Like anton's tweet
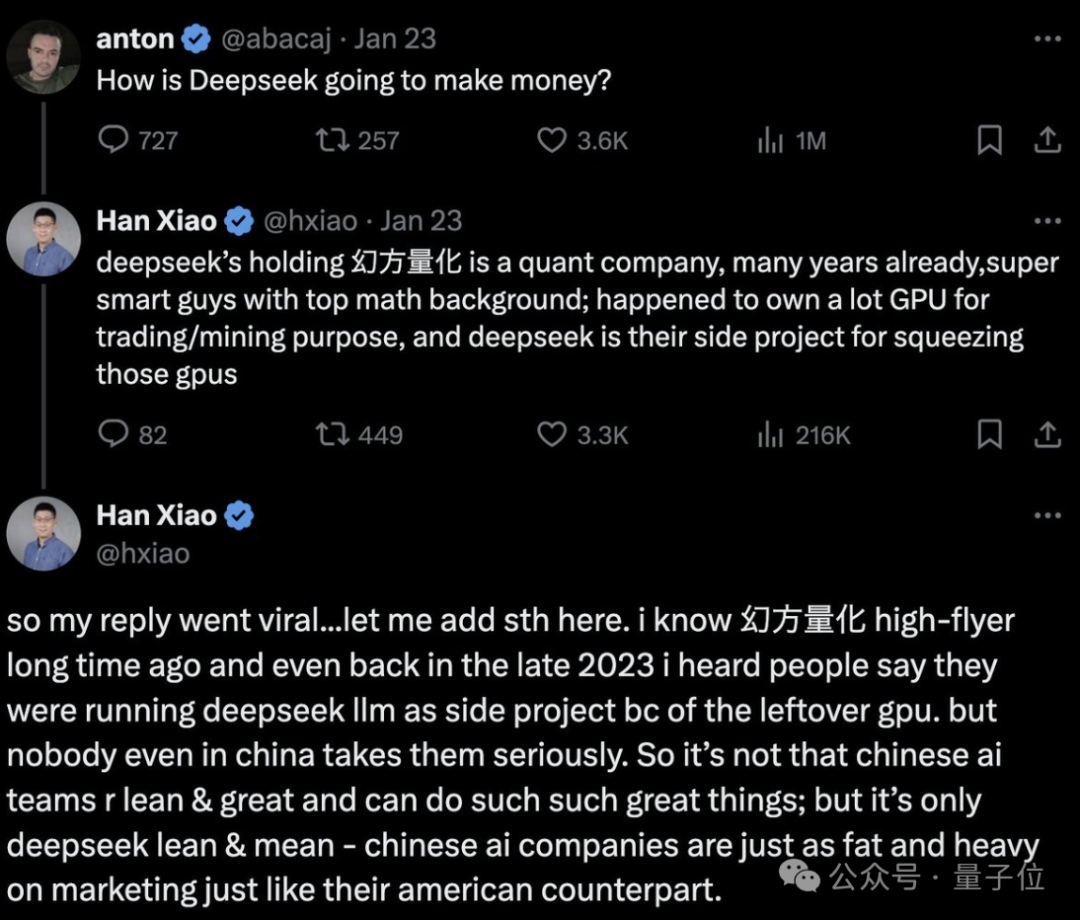The width and height of the screenshot is (1080, 920). coord(552,141)
